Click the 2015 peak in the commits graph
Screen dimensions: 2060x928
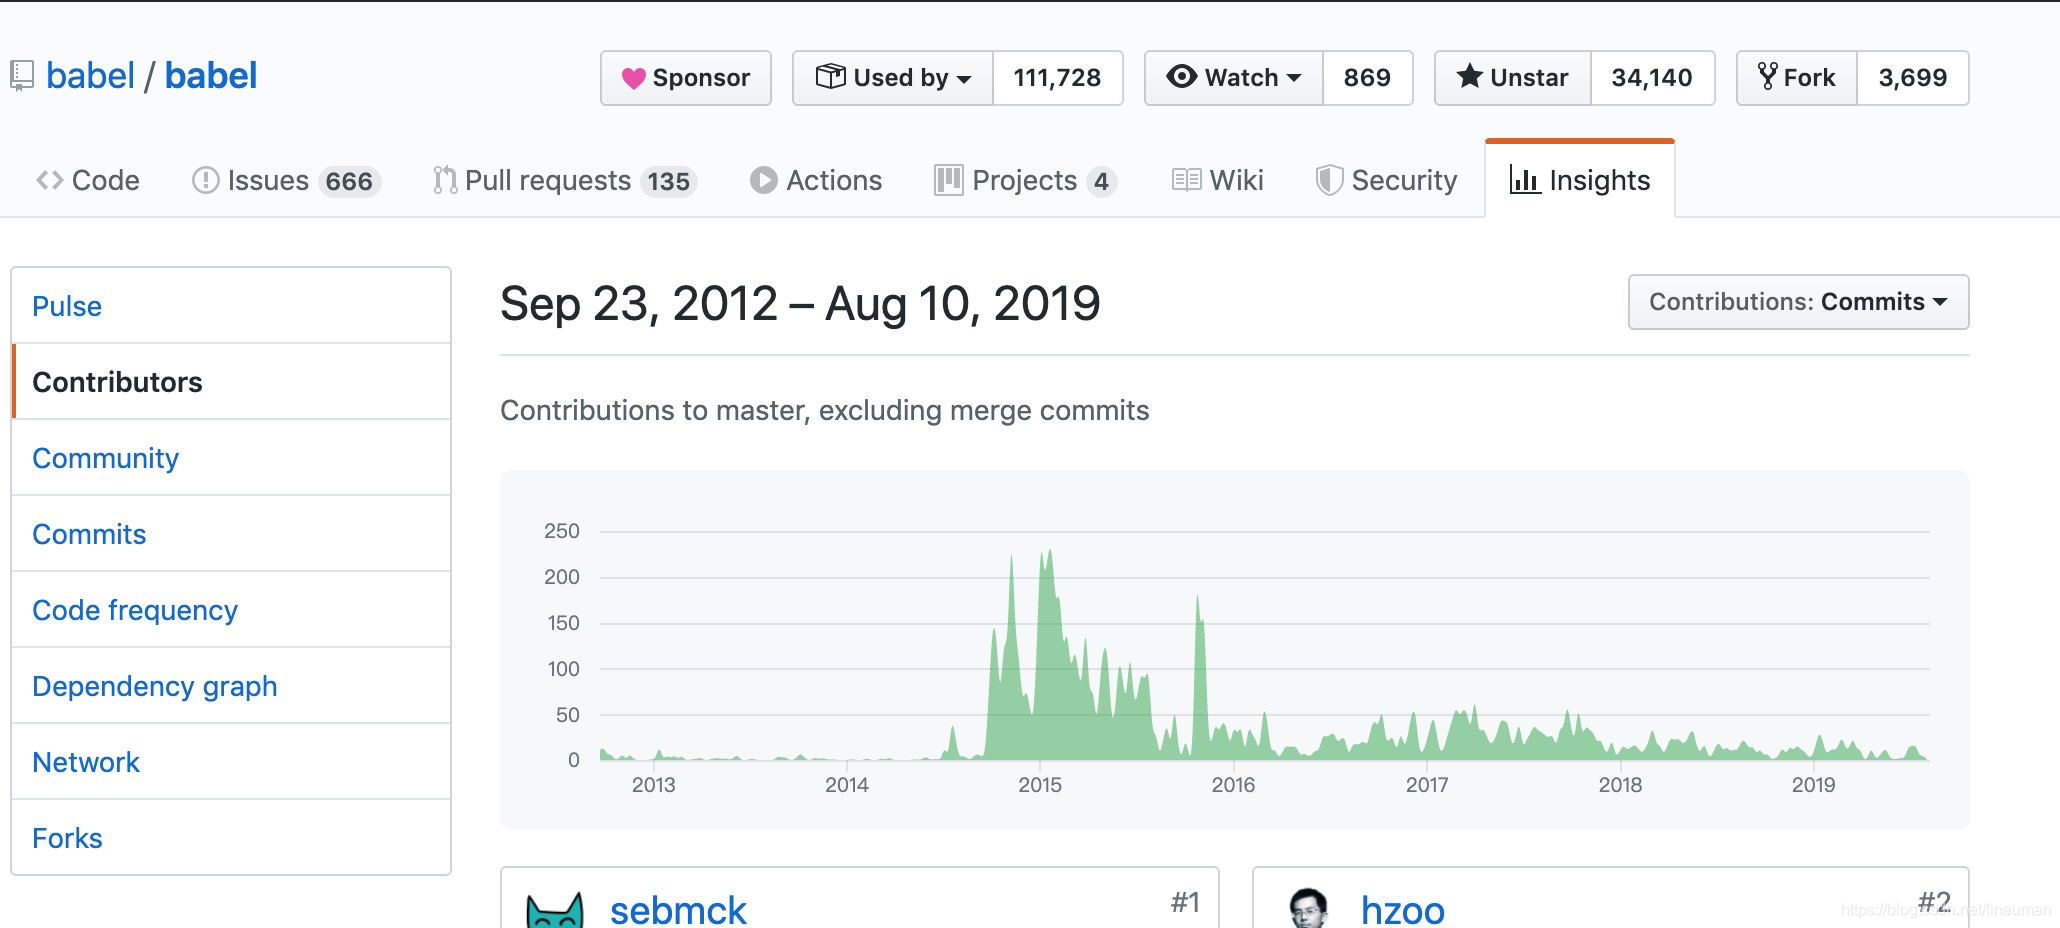click(1049, 552)
